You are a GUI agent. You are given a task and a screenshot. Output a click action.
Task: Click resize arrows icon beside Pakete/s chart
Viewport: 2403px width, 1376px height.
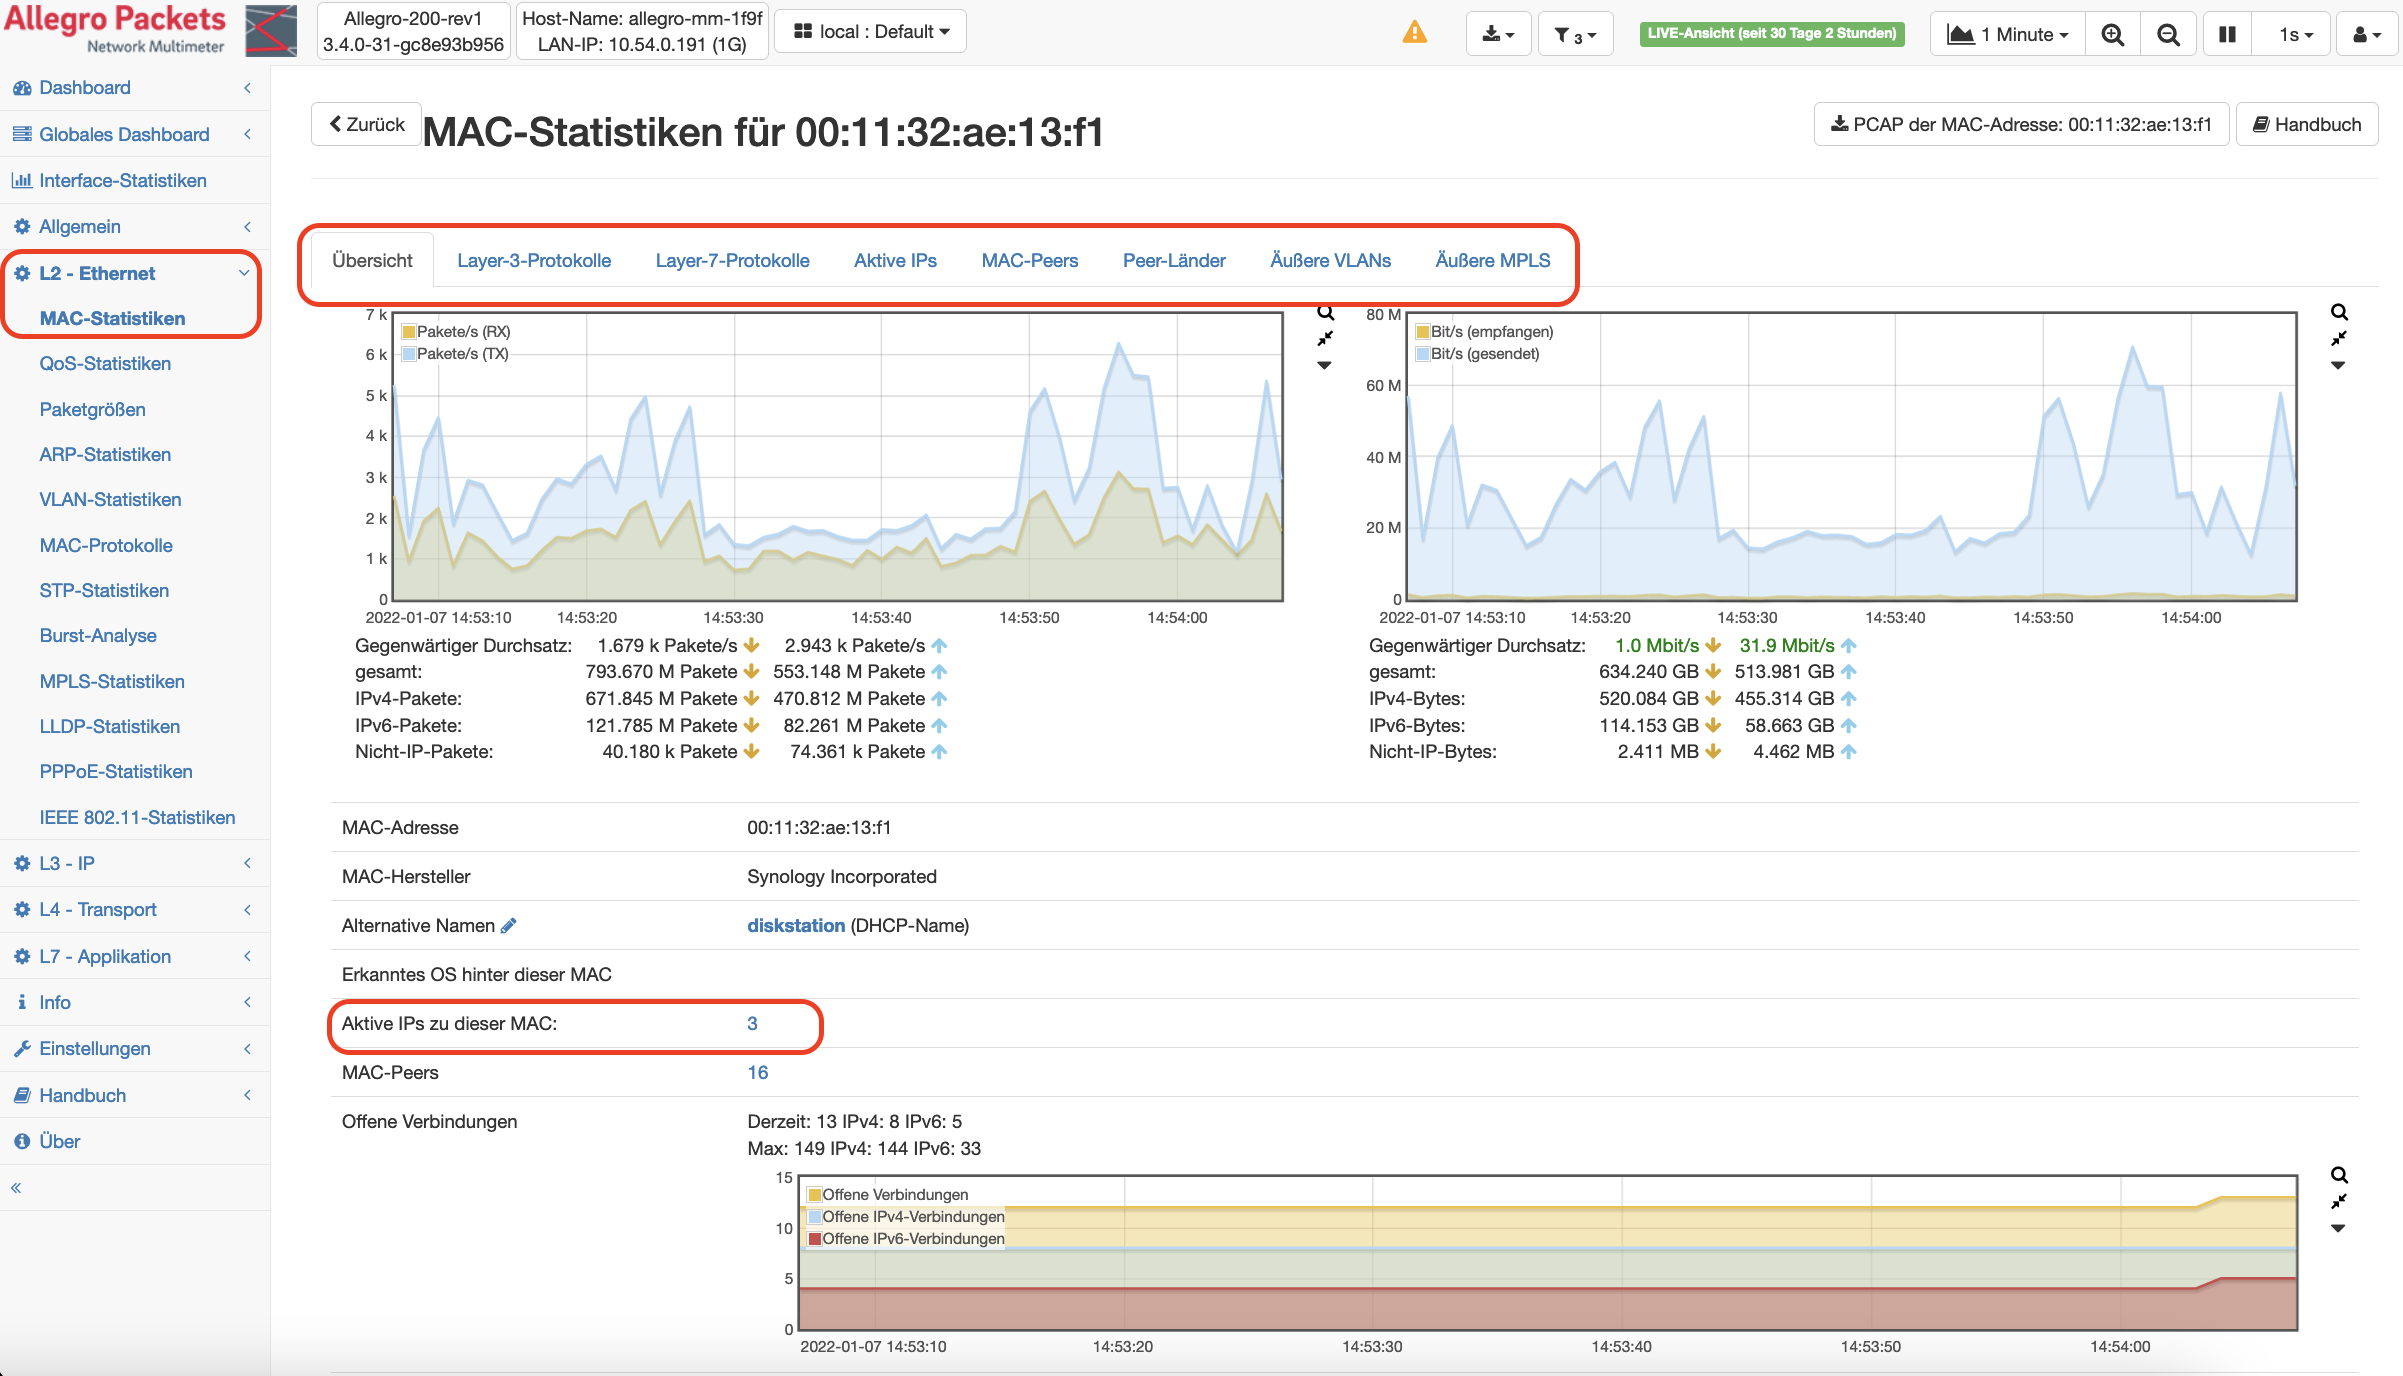coord(1325,339)
